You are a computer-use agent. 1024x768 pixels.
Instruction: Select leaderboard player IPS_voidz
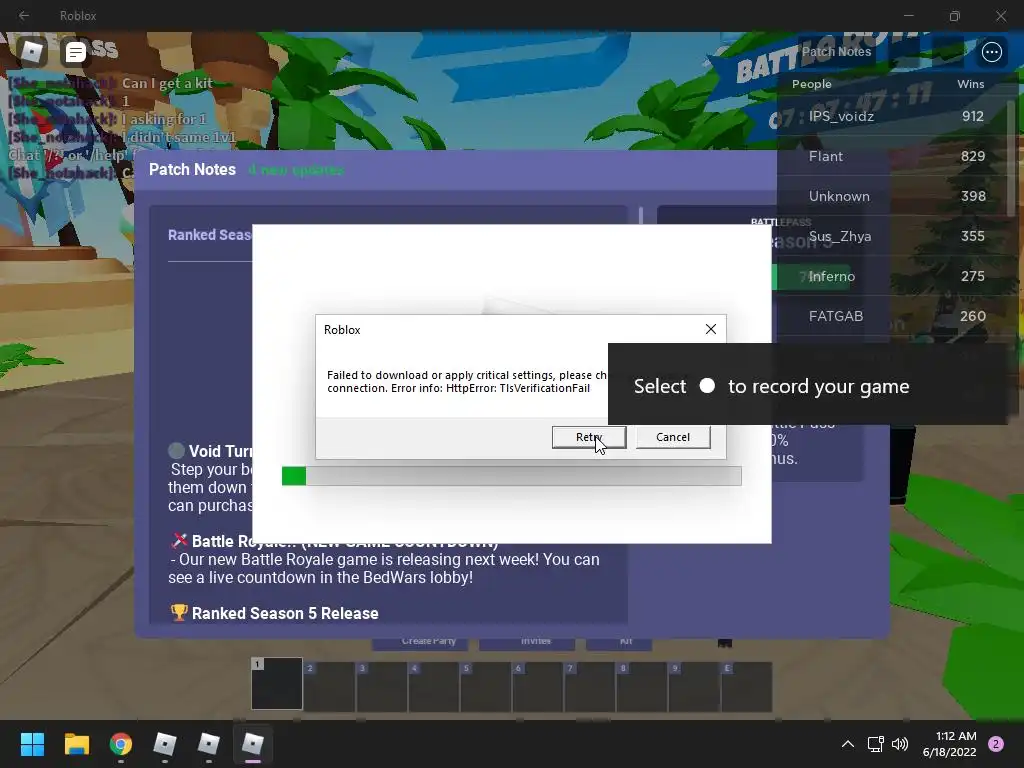[x=841, y=116]
